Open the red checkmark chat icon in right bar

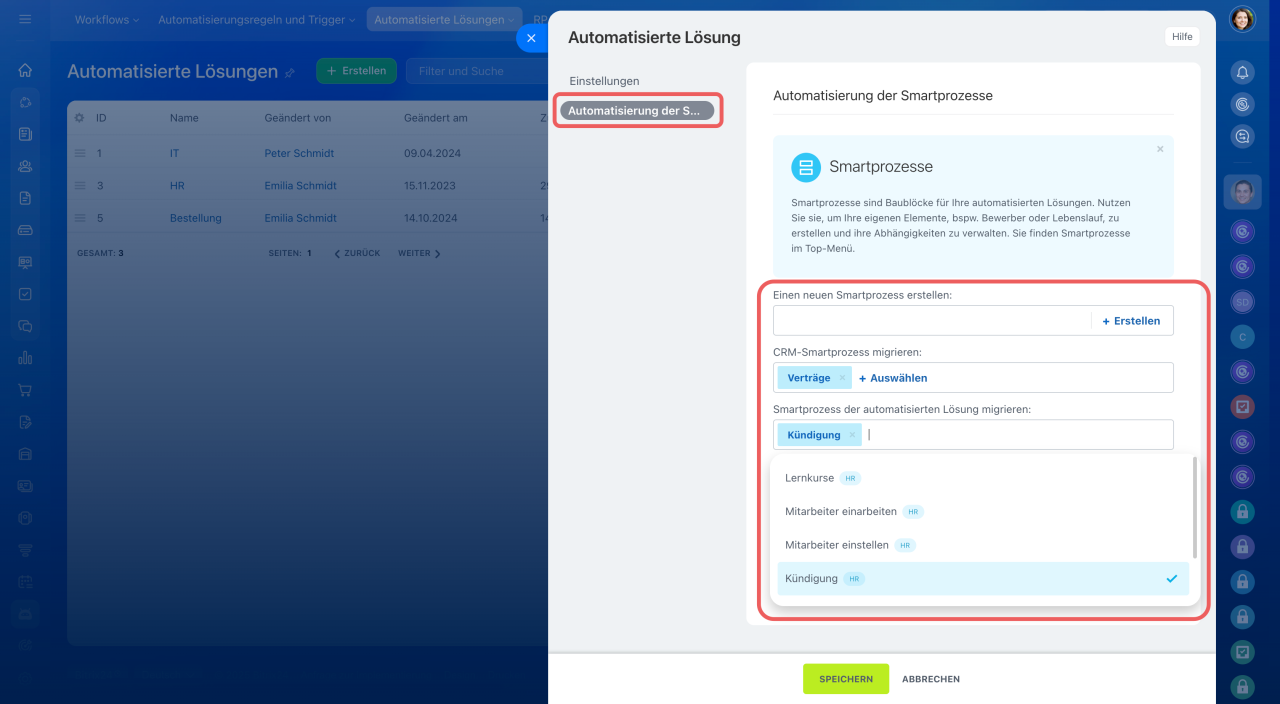pos(1242,407)
